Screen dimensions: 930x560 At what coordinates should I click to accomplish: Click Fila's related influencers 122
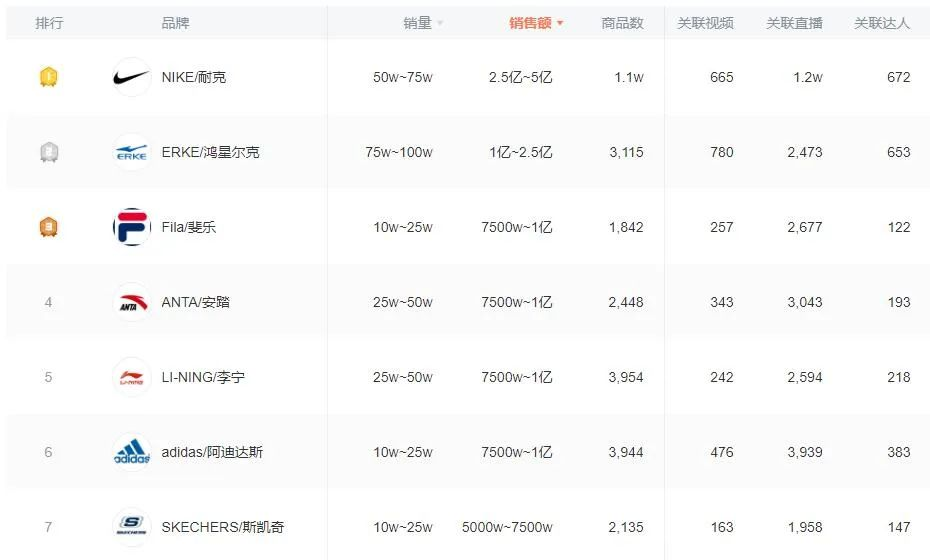899,227
